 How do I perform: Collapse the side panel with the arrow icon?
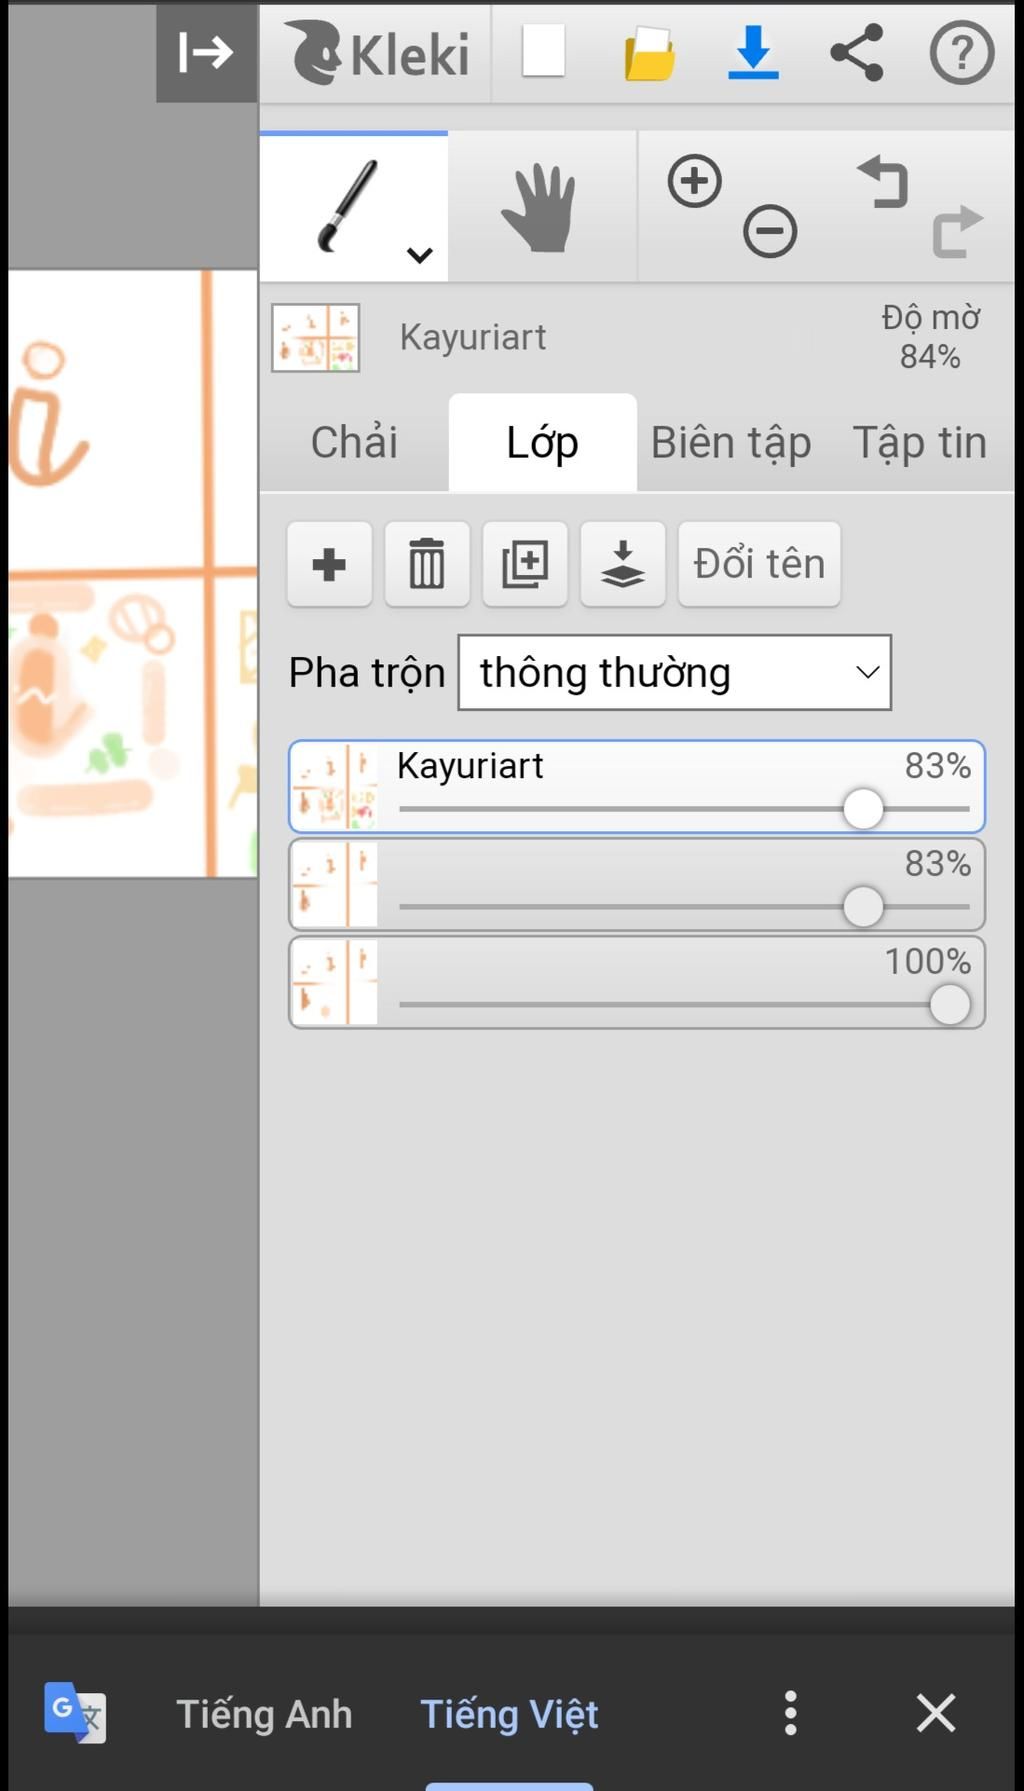[206, 52]
